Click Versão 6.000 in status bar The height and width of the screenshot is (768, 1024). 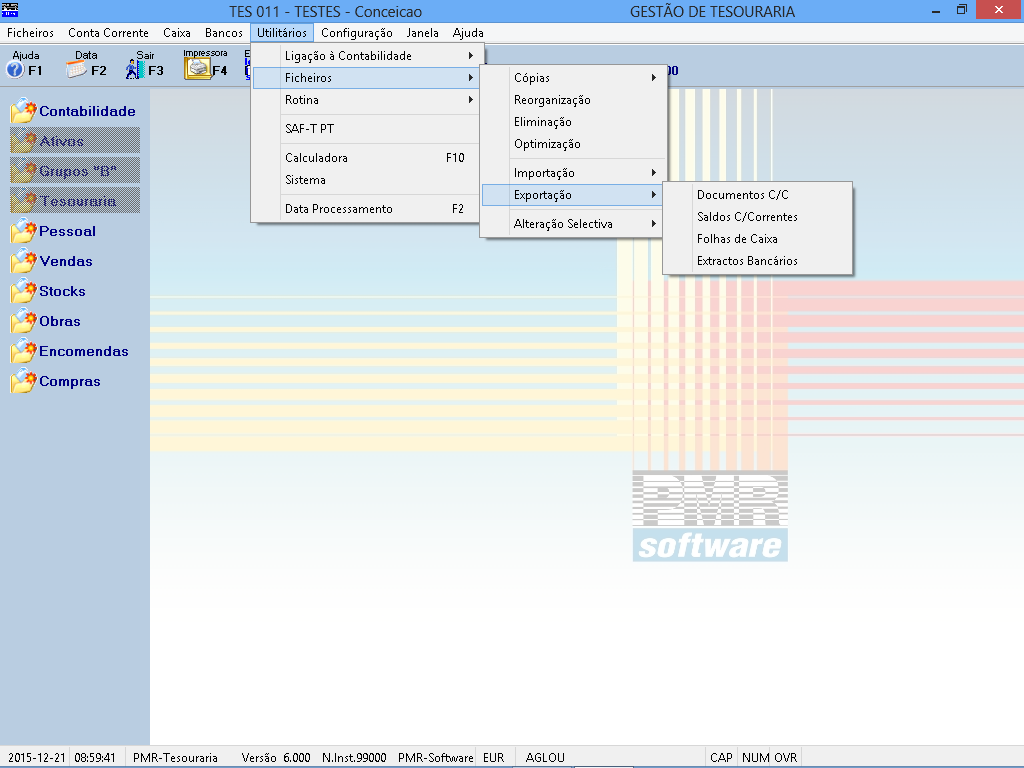[276, 758]
